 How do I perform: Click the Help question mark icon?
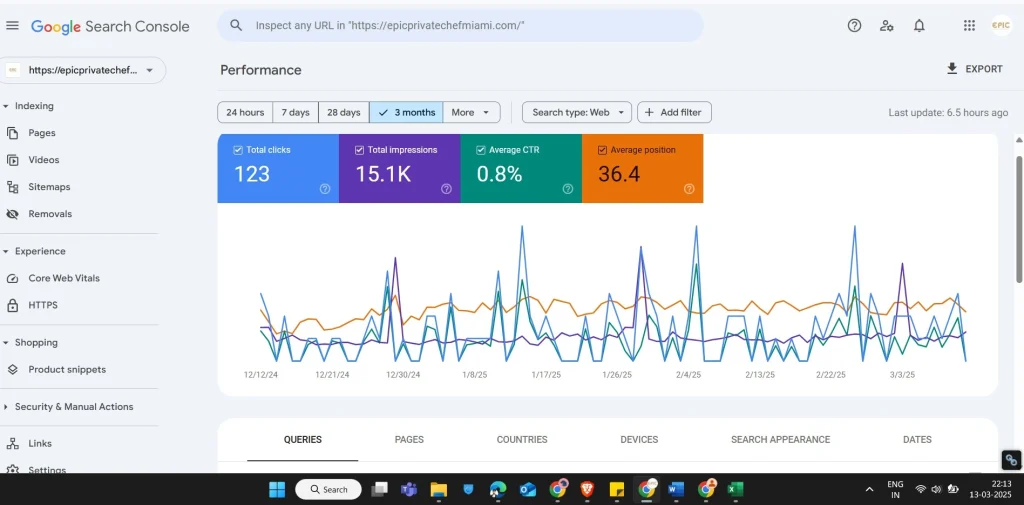(x=854, y=26)
